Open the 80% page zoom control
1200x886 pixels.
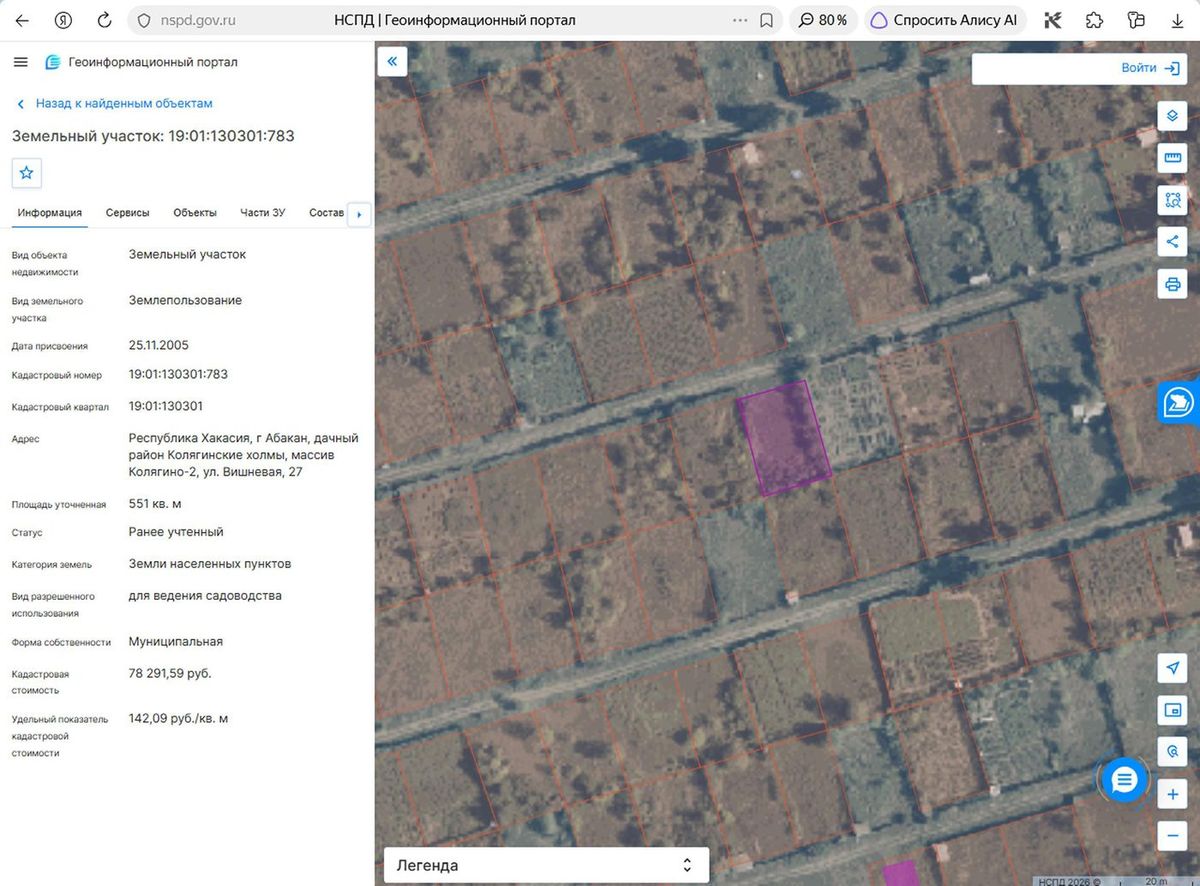click(x=823, y=20)
